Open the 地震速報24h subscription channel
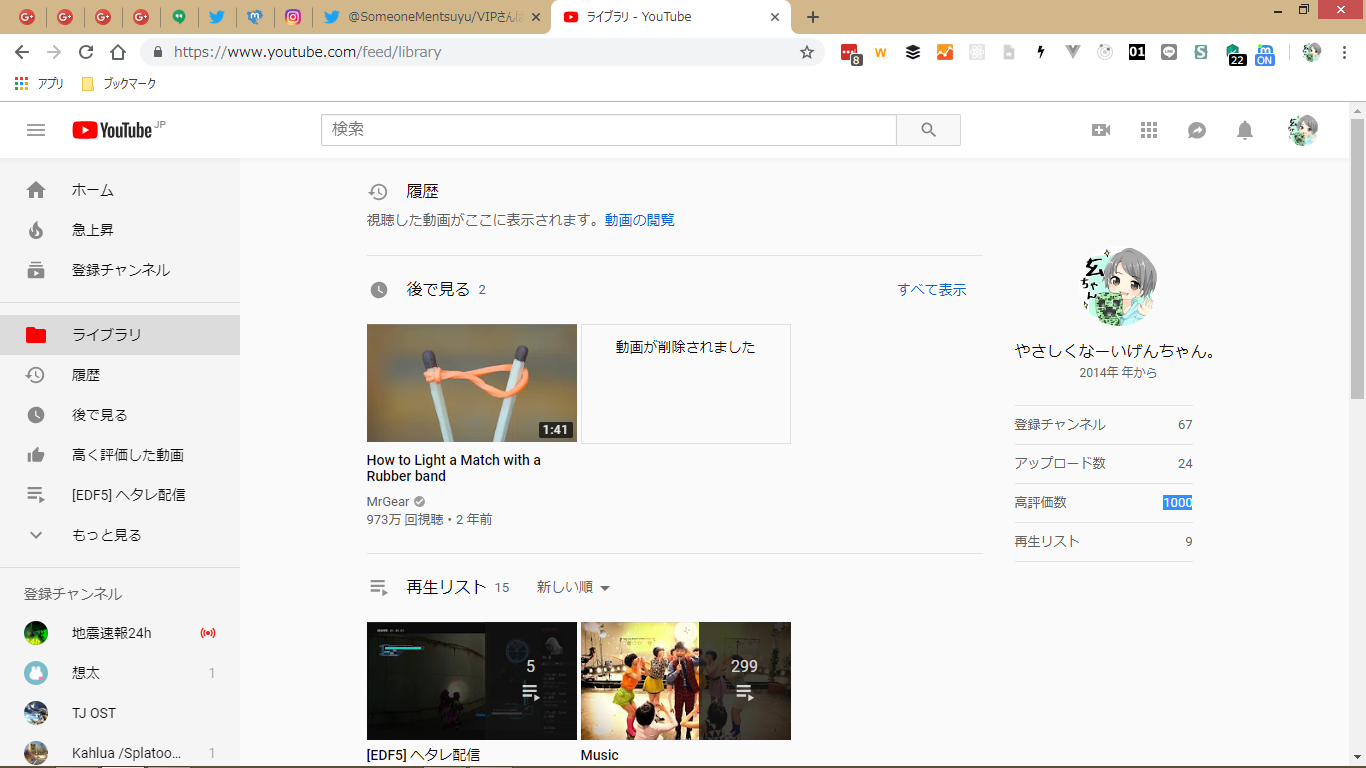 pos(111,633)
